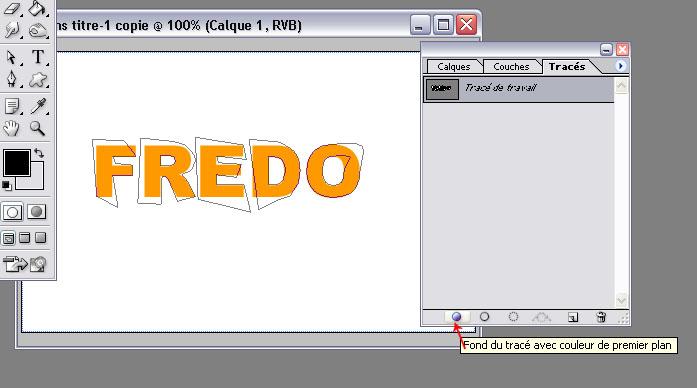Viewport: 697px width, 388px height.
Task: Open the Calques tab
Action: click(x=453, y=67)
